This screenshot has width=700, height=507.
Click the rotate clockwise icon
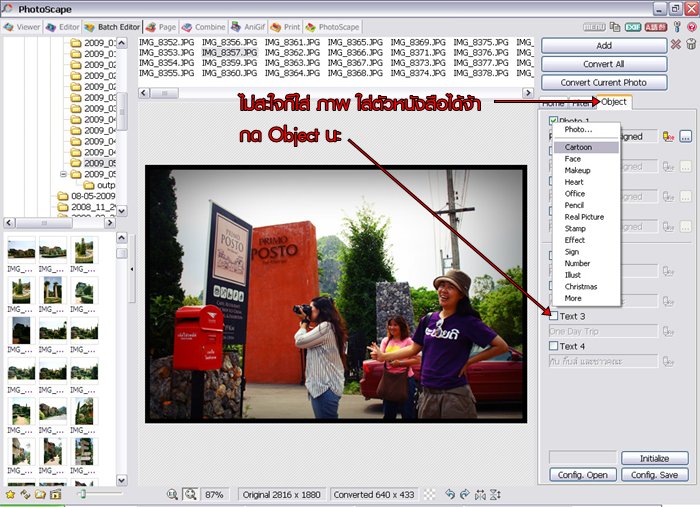click(465, 495)
